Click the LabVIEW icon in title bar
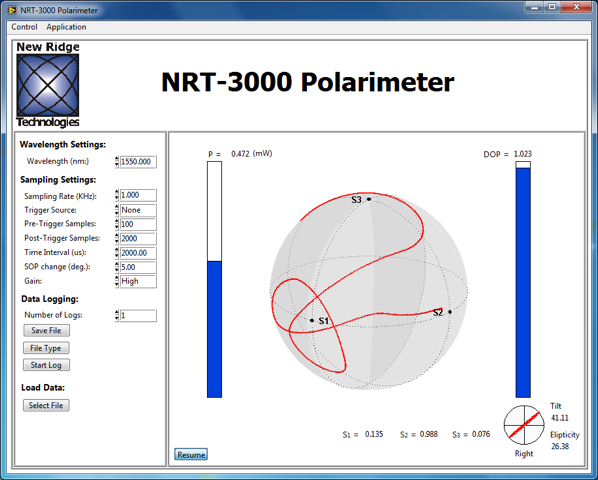This screenshot has height=480, width=598. [12, 10]
